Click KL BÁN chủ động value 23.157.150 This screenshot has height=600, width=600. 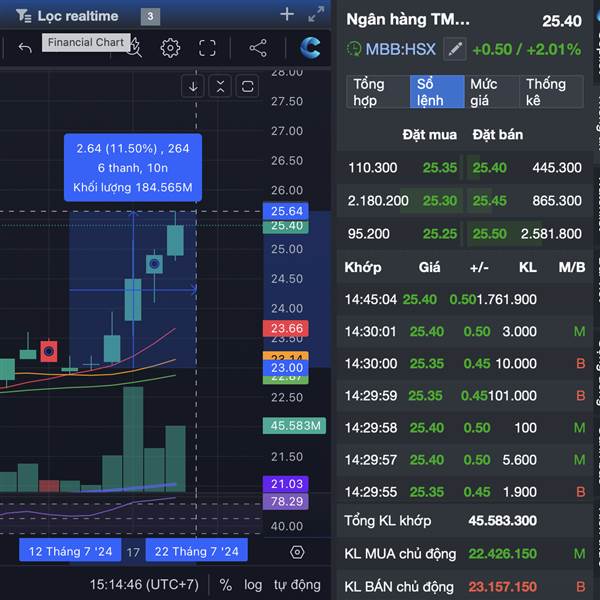502,586
